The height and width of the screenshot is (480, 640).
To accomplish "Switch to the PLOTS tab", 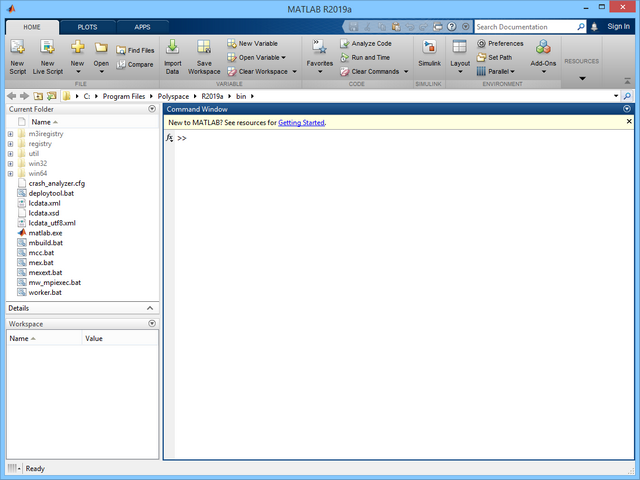I will point(87,27).
